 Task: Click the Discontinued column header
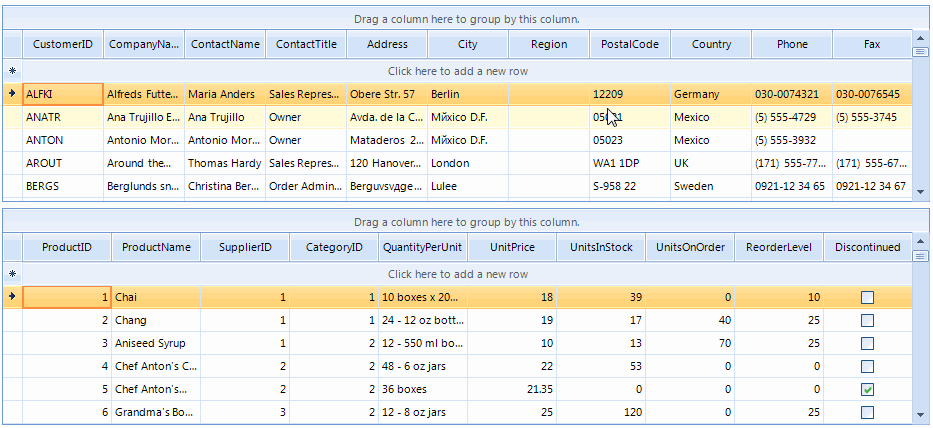click(x=868, y=247)
